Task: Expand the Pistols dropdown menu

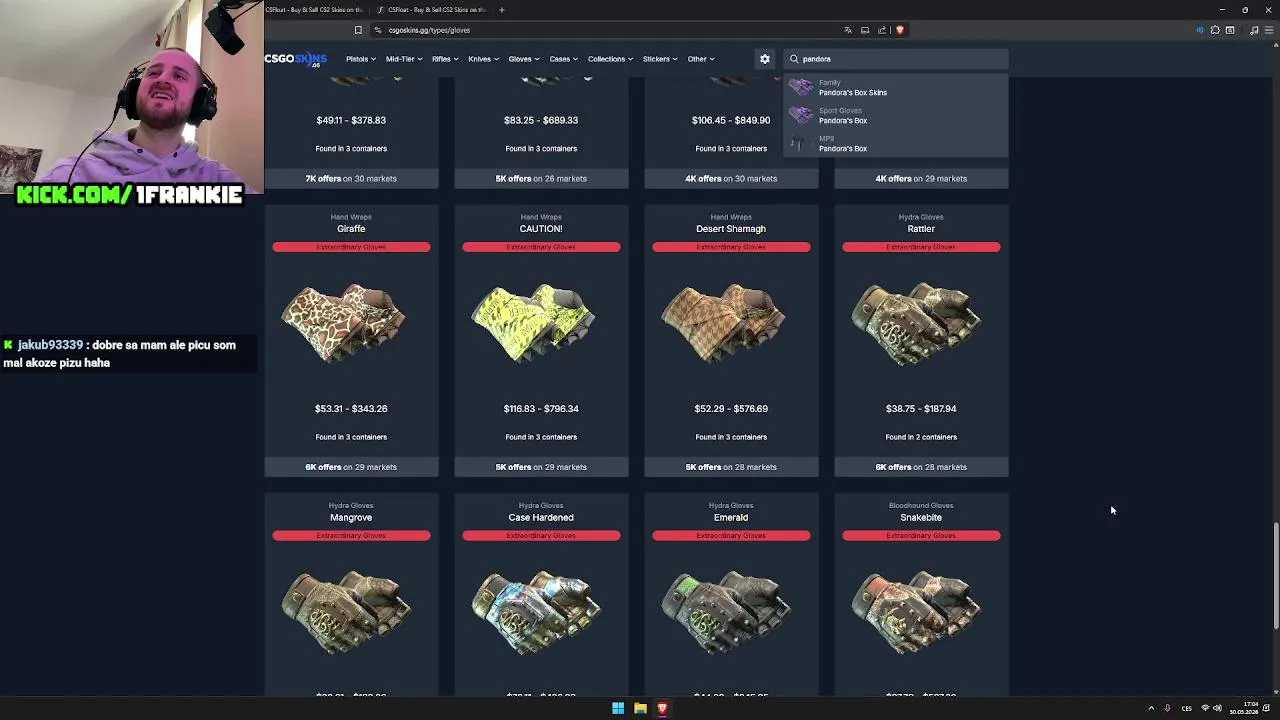Action: [x=361, y=59]
